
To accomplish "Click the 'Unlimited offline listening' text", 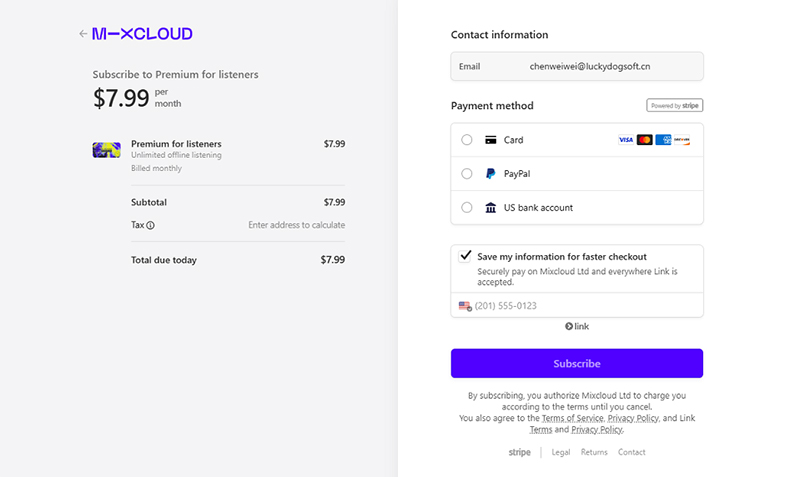I will [x=176, y=155].
